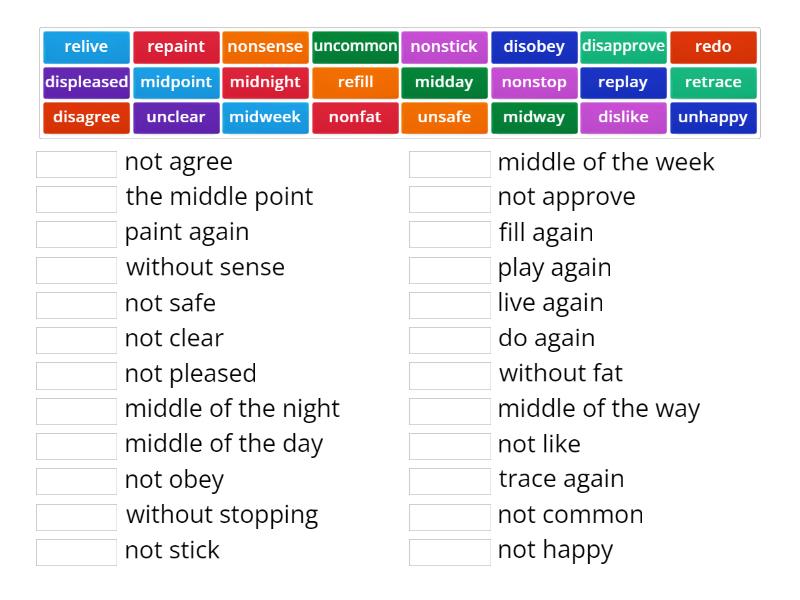The width and height of the screenshot is (800, 600).
Task: Click the answer box beside 'trace again'
Action: [450, 479]
